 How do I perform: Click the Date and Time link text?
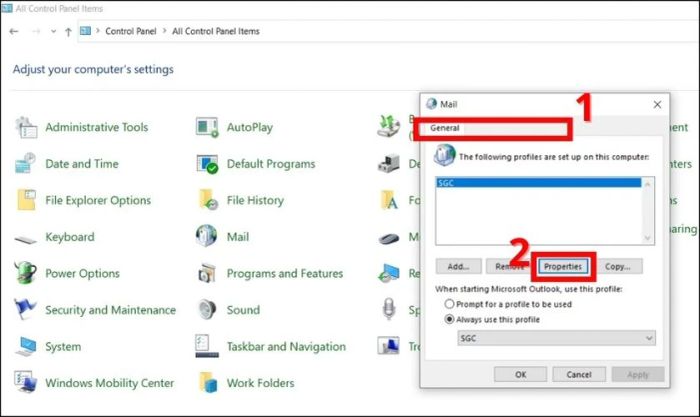82,164
